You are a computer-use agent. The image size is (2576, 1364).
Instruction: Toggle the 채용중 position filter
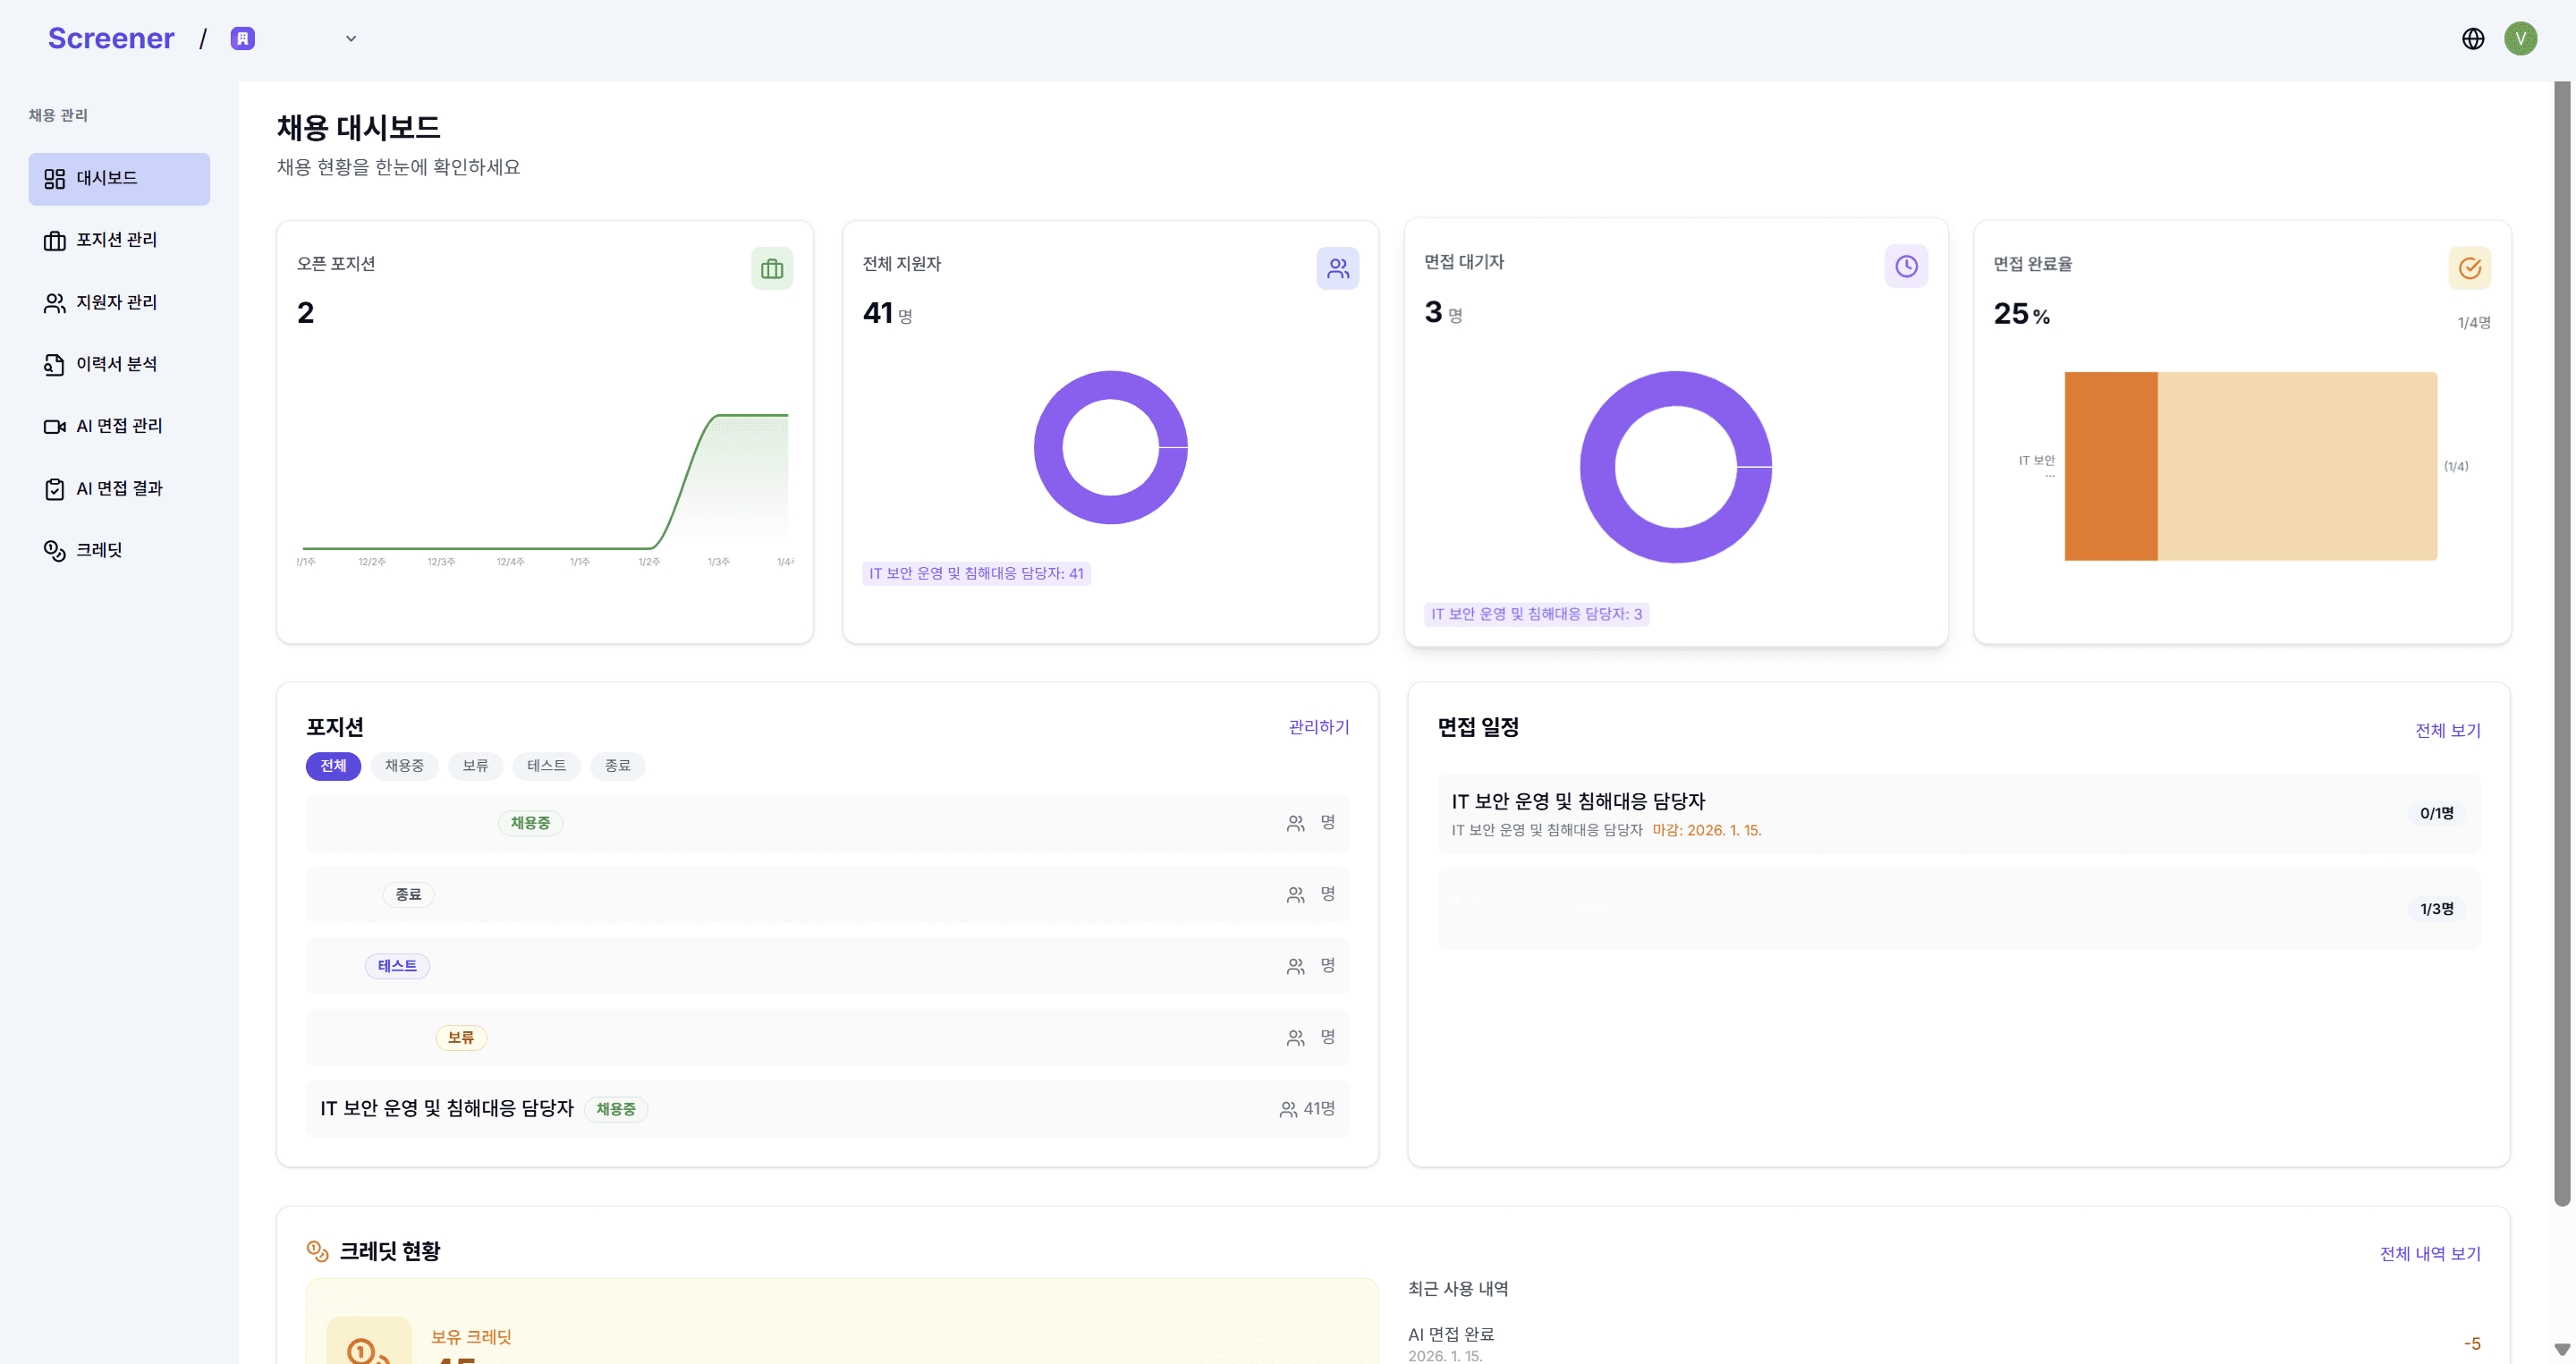[x=404, y=766]
